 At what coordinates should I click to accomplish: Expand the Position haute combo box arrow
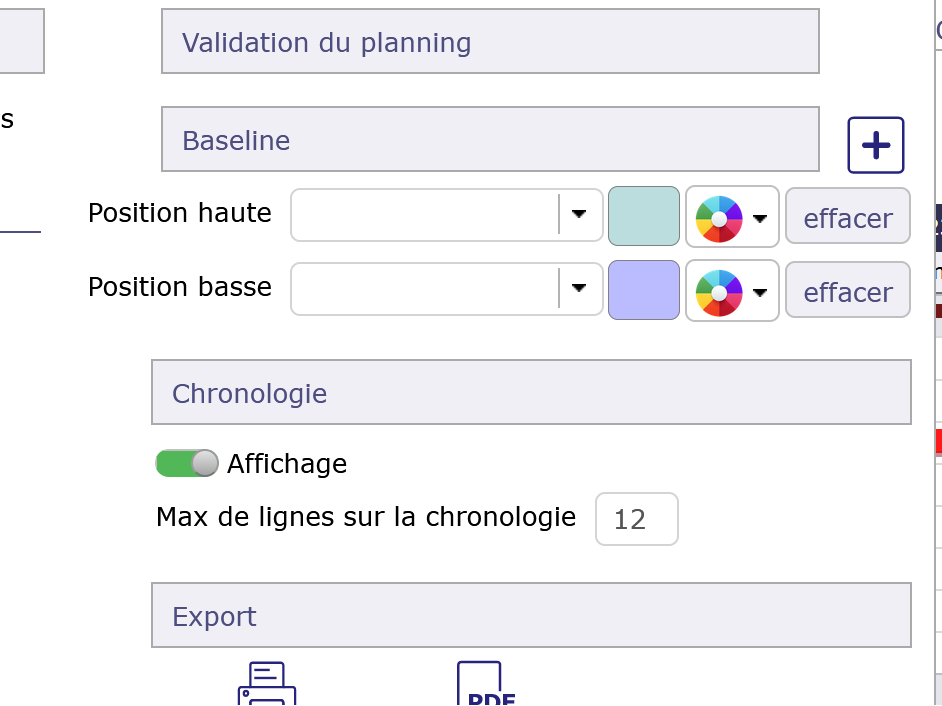[579, 214]
